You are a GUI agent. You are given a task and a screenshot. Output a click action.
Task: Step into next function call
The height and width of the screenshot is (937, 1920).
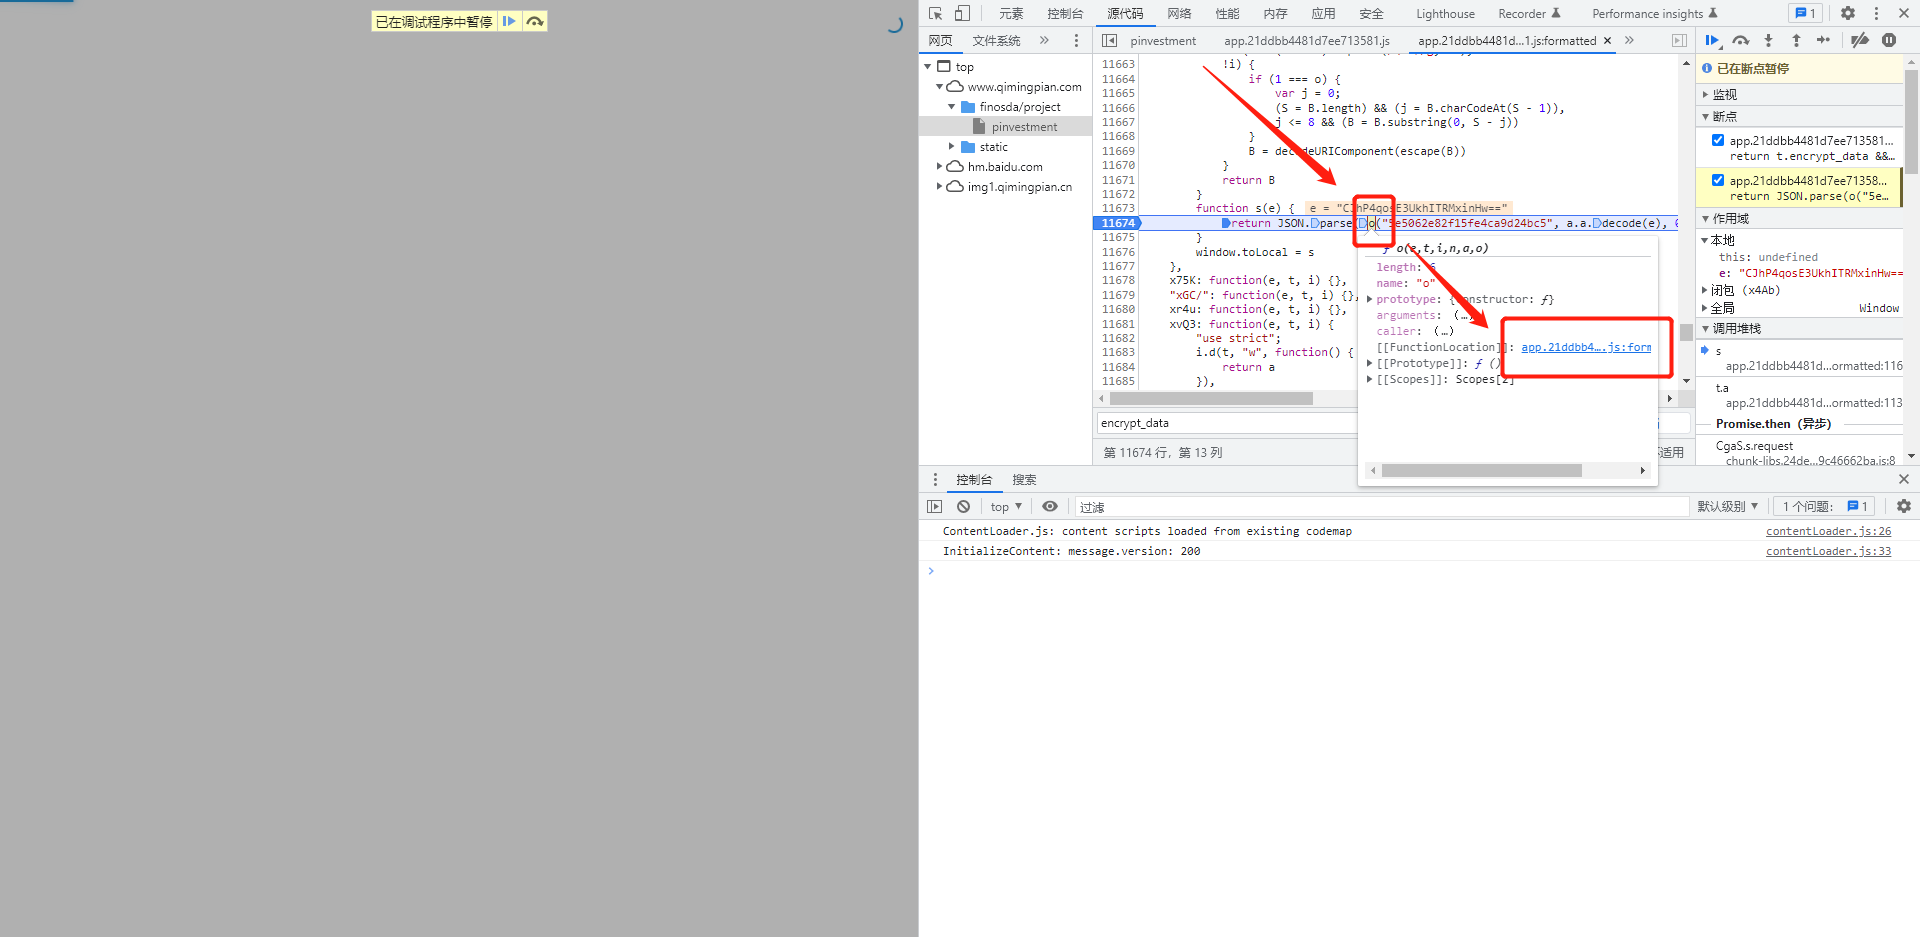[1768, 40]
